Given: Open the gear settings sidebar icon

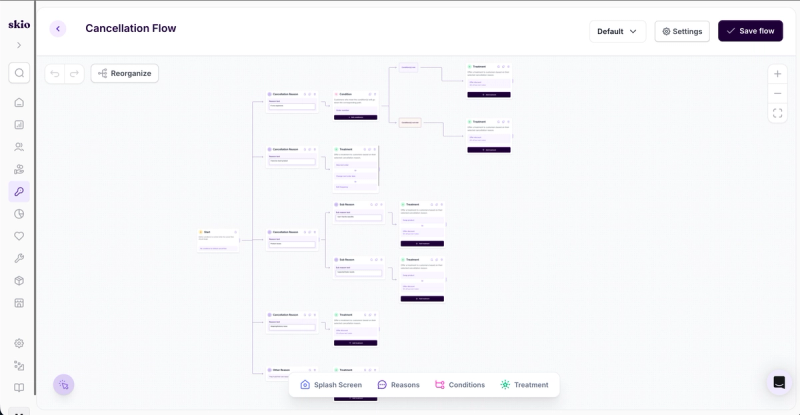Looking at the screenshot, I should pyautogui.click(x=19, y=343).
